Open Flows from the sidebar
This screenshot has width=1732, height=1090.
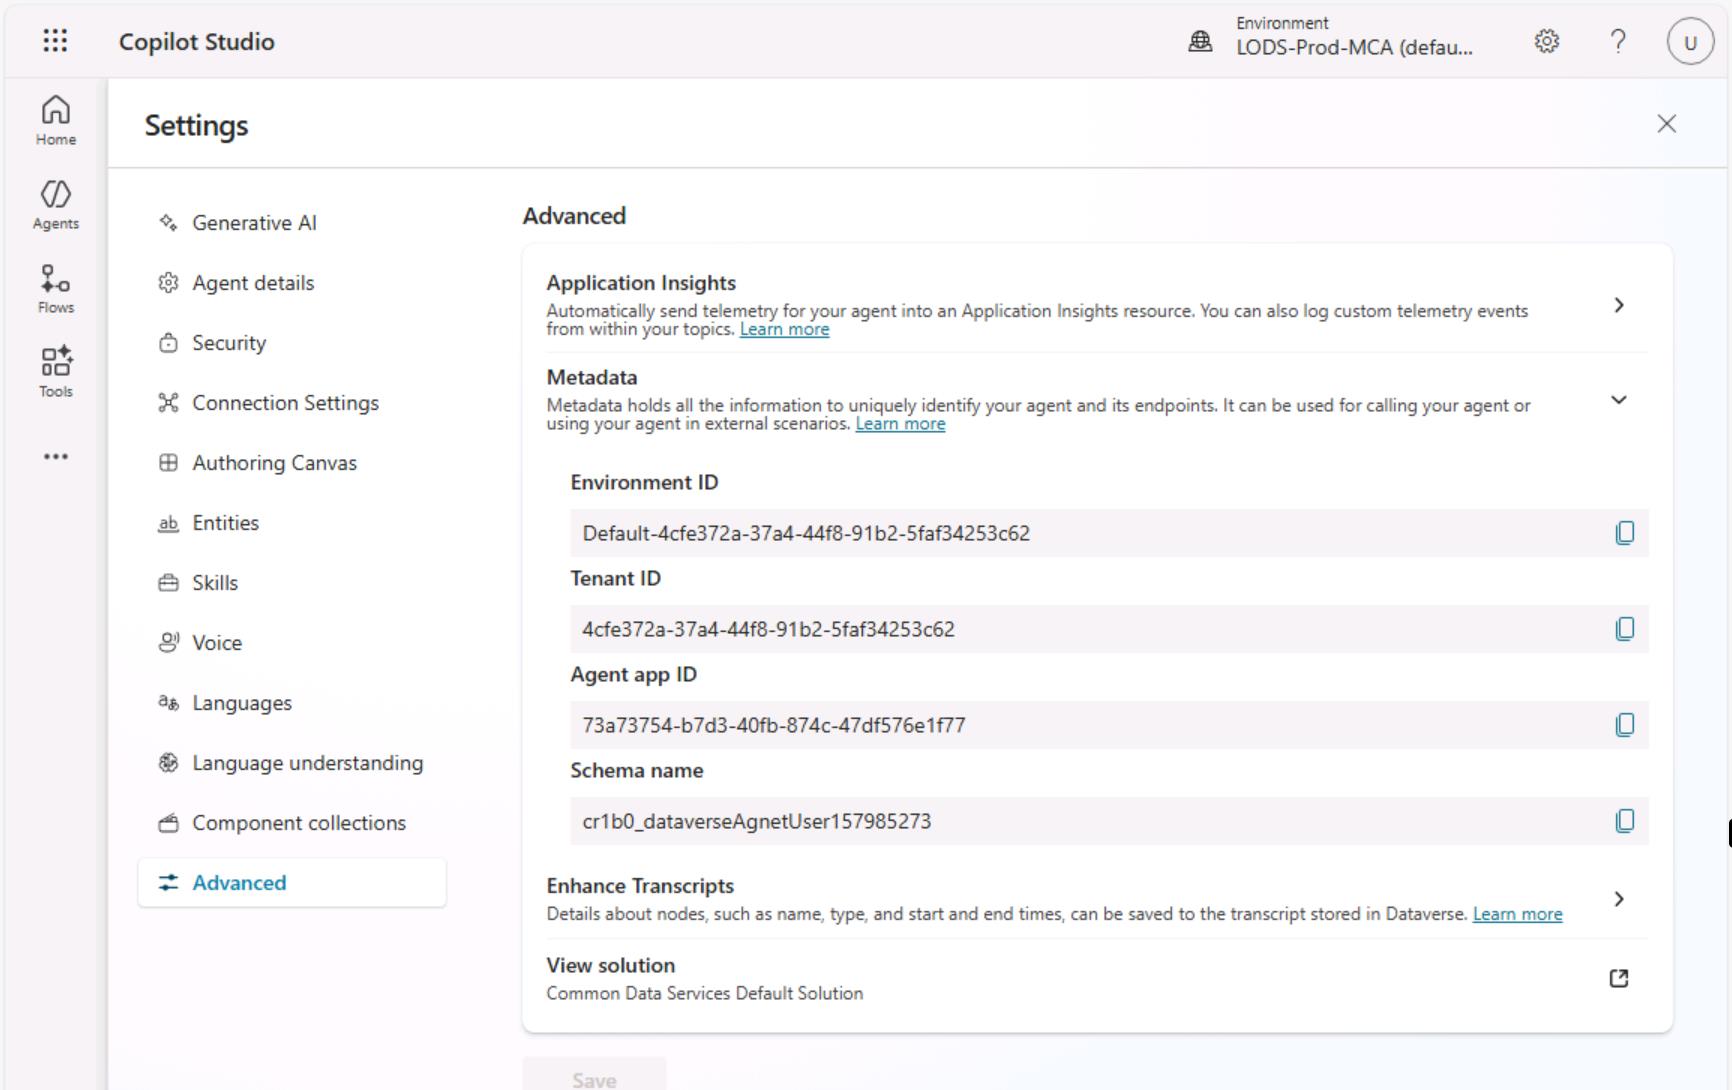point(55,288)
